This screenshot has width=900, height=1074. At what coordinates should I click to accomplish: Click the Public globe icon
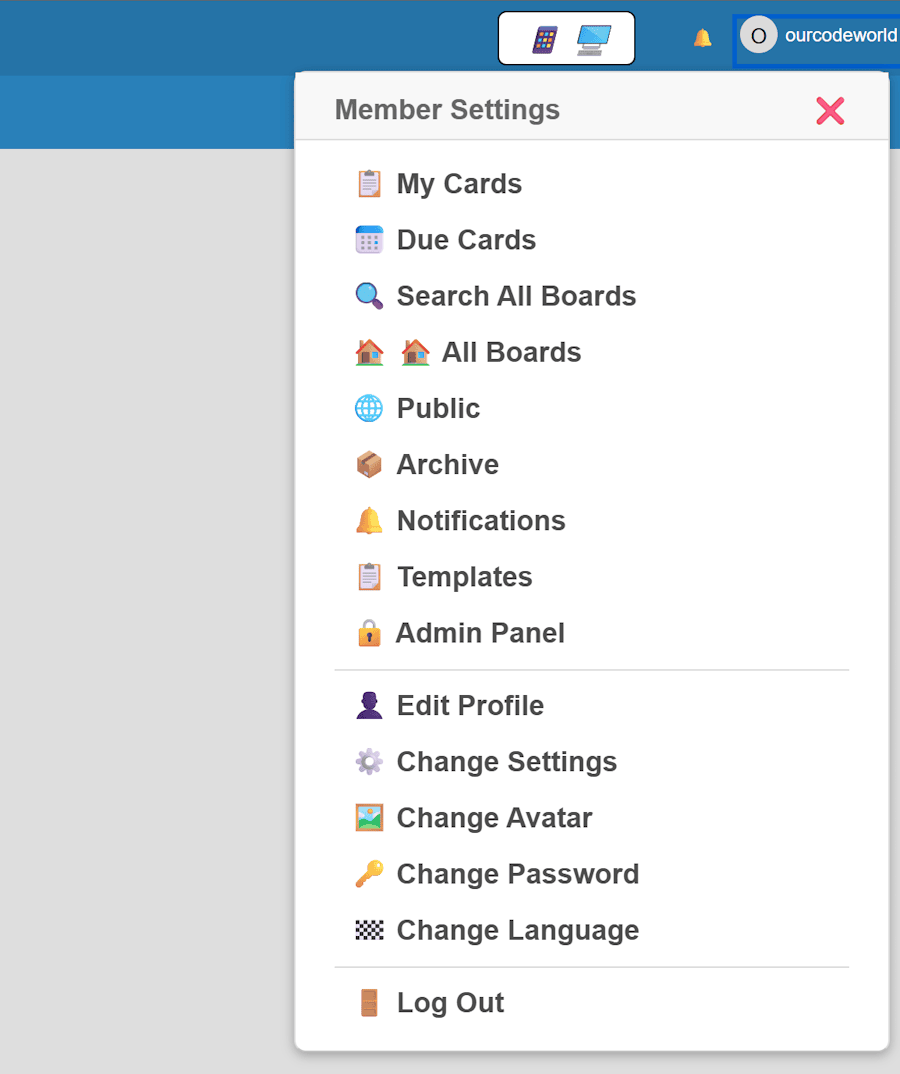(x=369, y=408)
